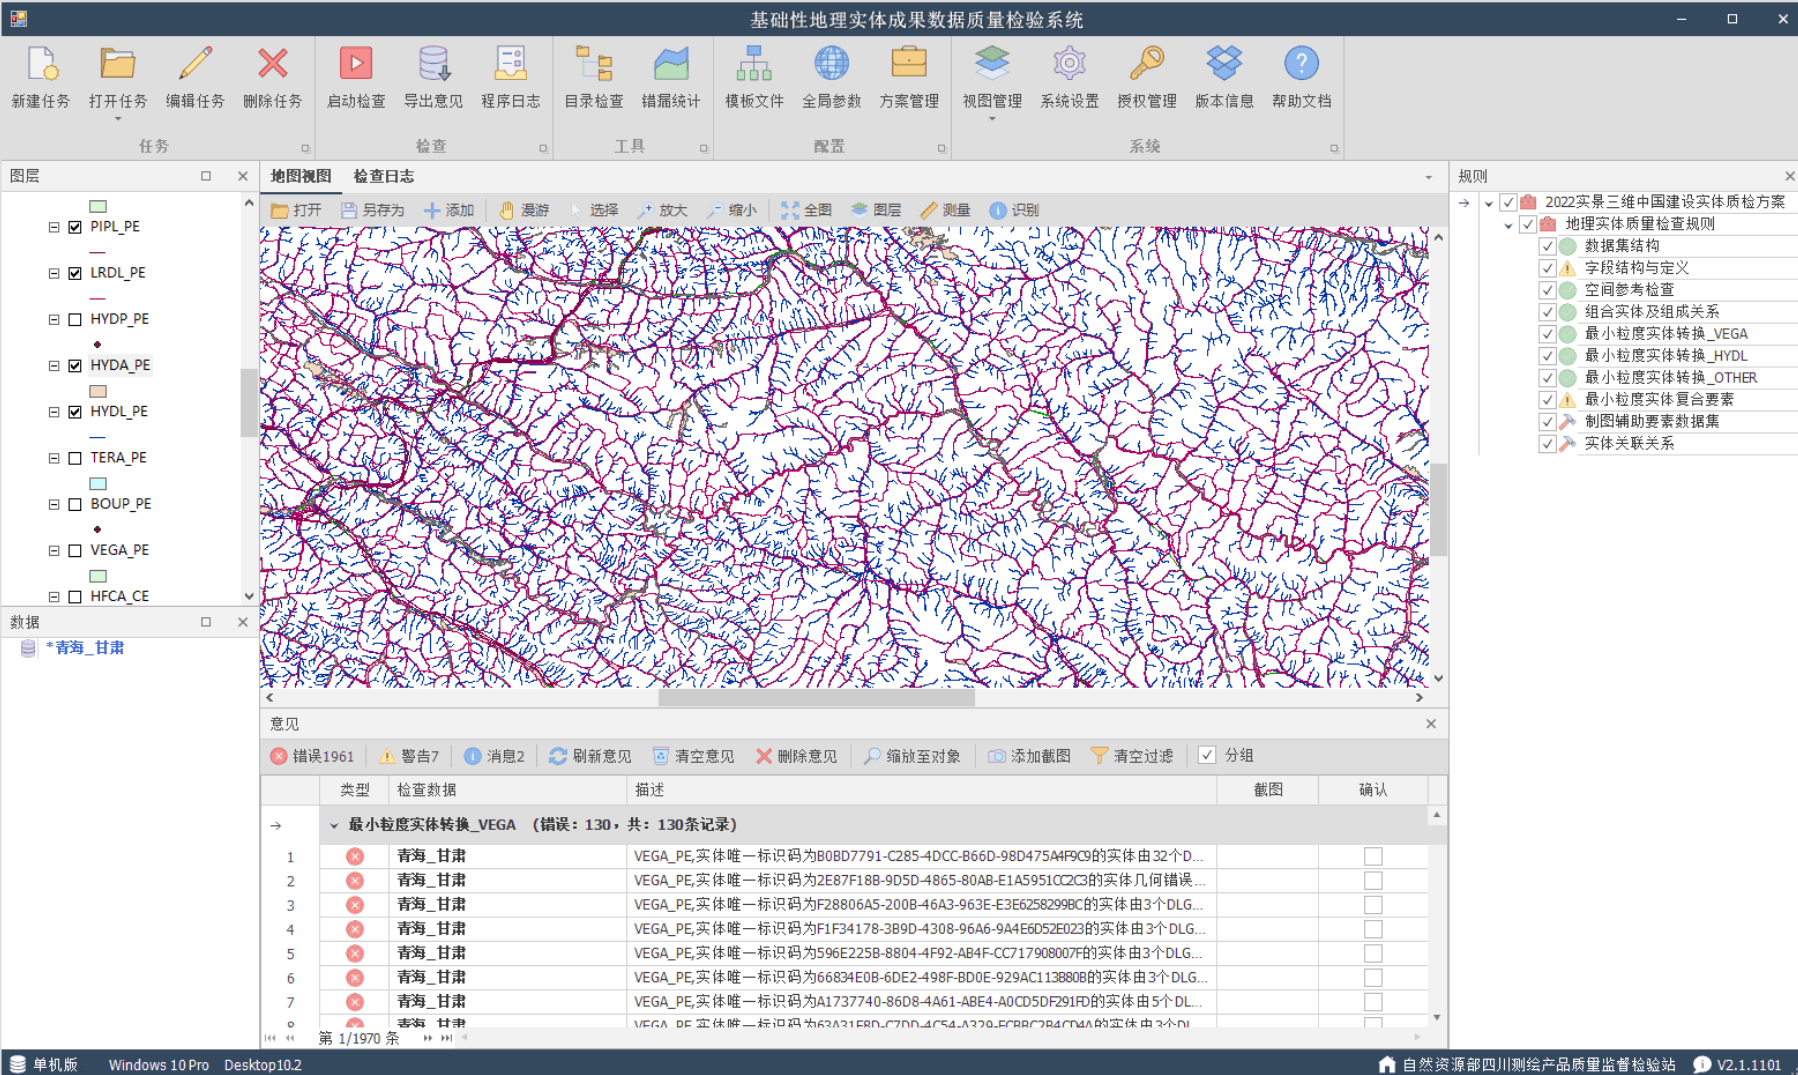Viewport: 1798px width, 1075px height.
Task: Open 版本信息 dropbox-style icon
Action: 1224,64
